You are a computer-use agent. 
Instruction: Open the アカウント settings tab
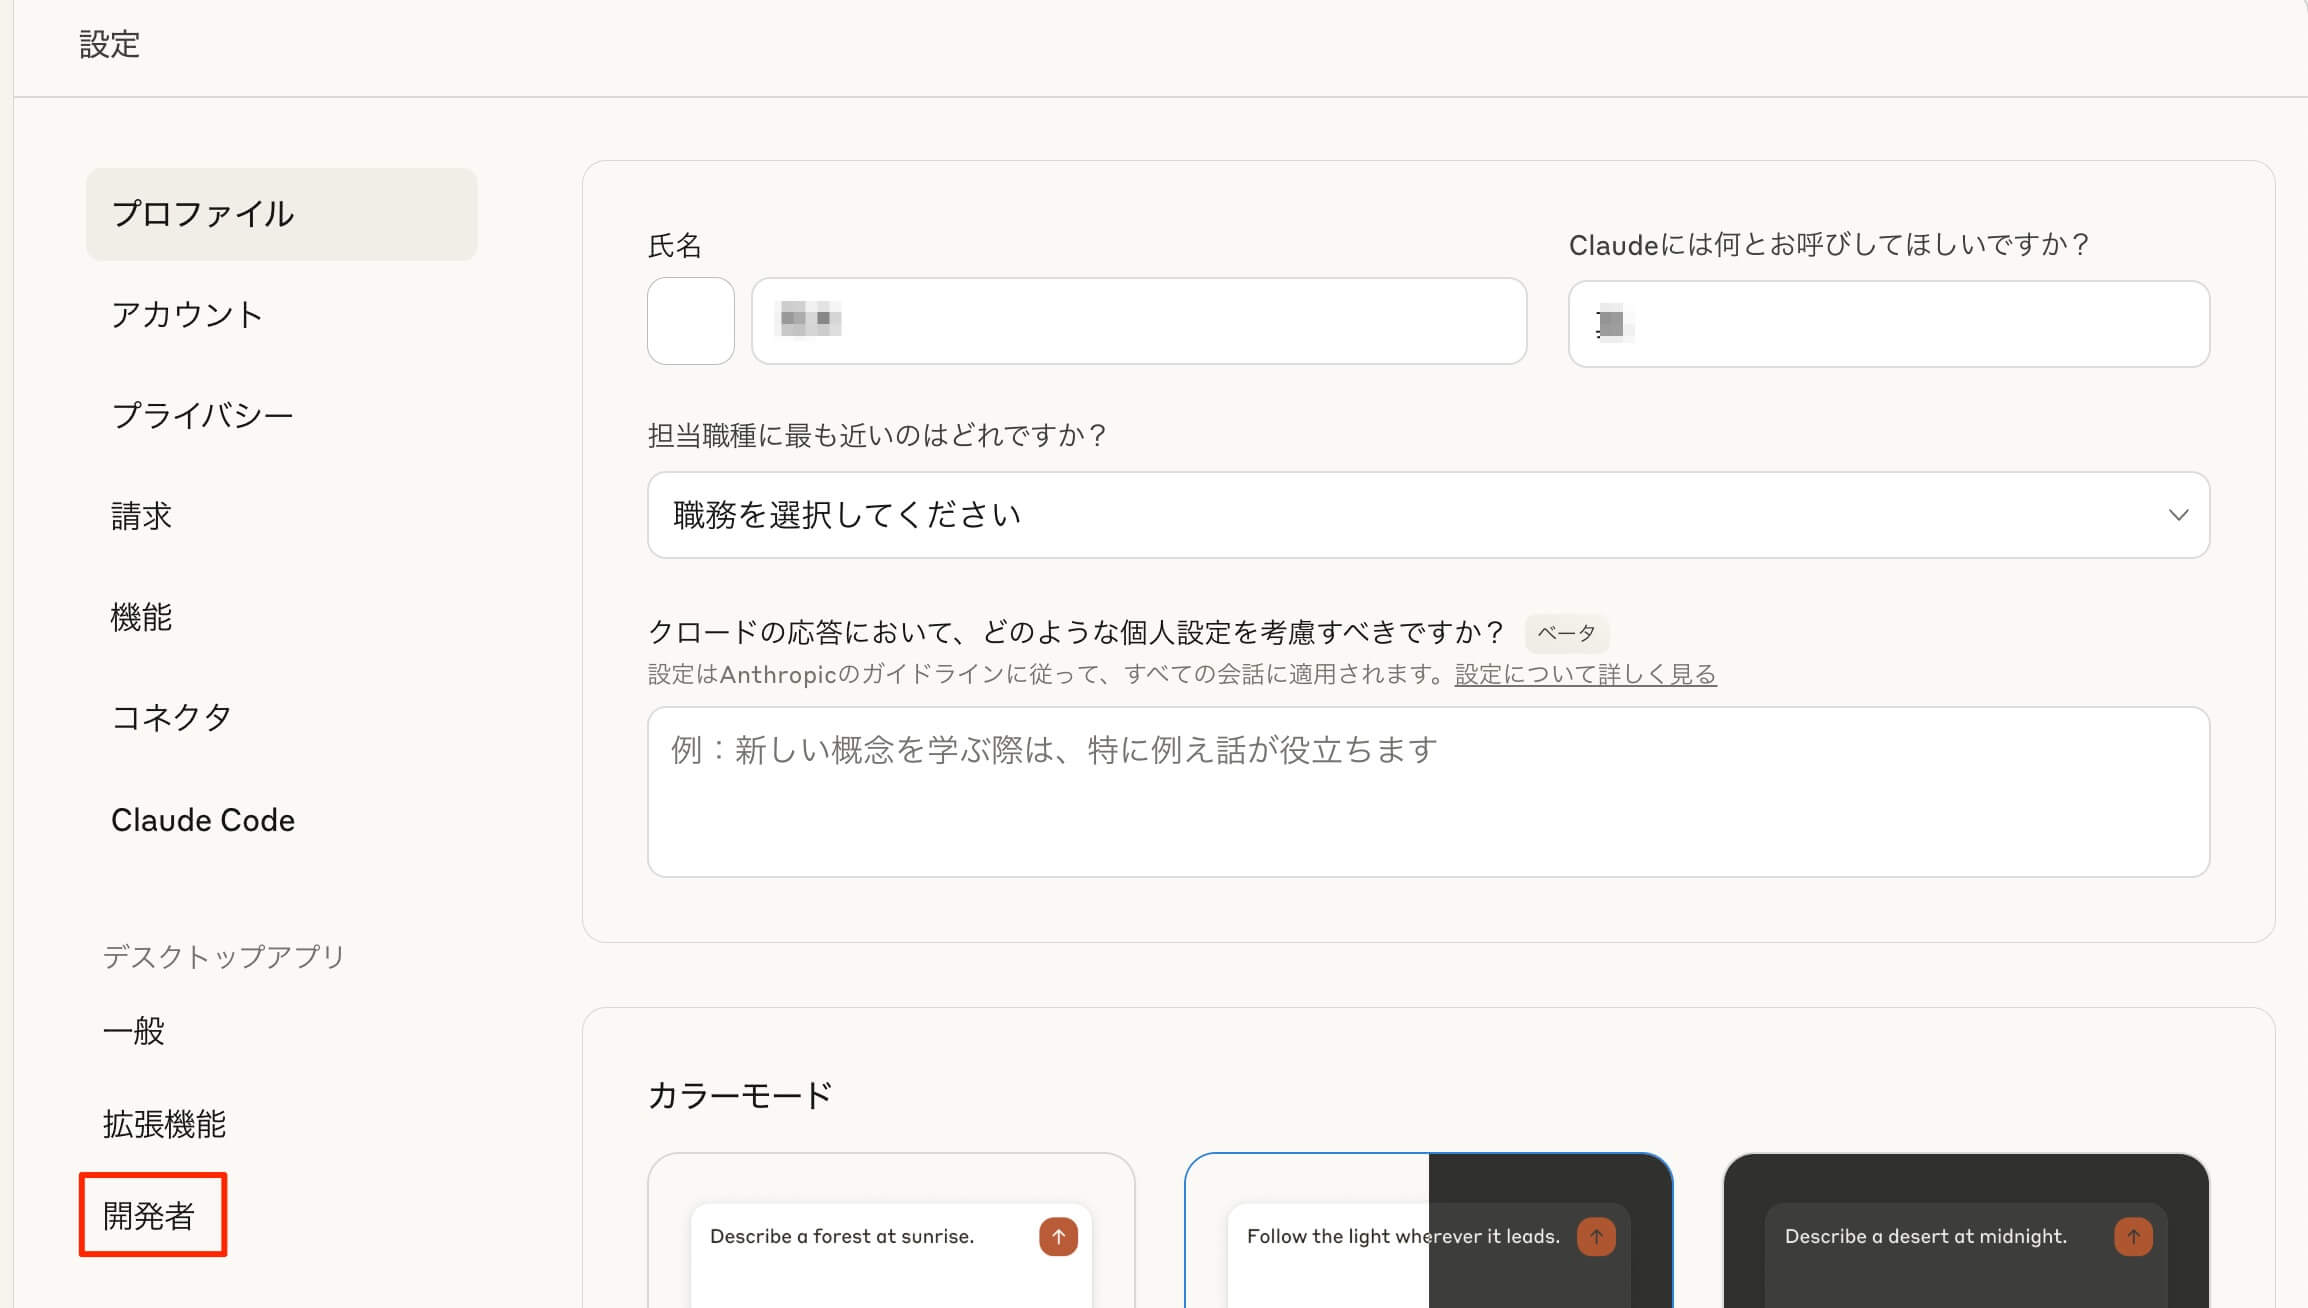[187, 315]
